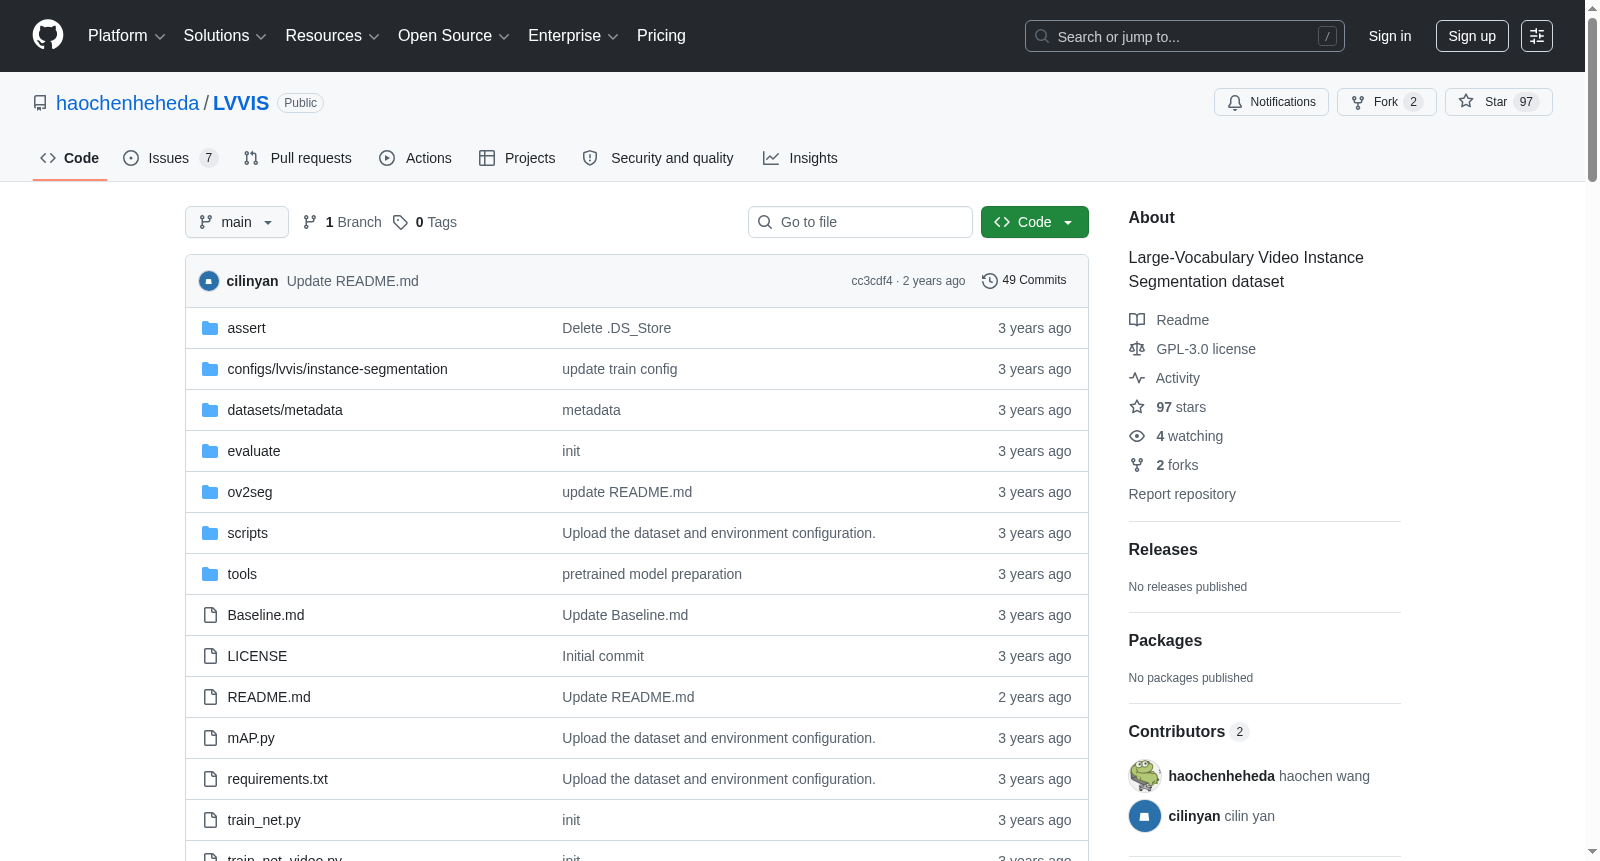
Task: Click the commit history clock icon
Action: pyautogui.click(x=990, y=281)
